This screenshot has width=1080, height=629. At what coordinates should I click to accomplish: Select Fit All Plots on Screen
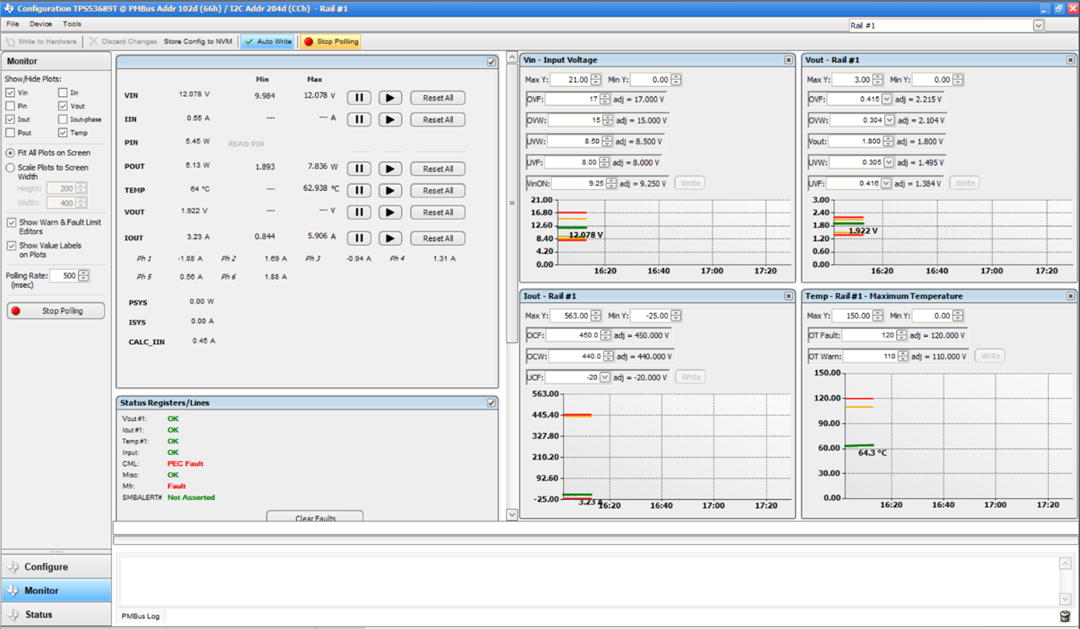10,153
